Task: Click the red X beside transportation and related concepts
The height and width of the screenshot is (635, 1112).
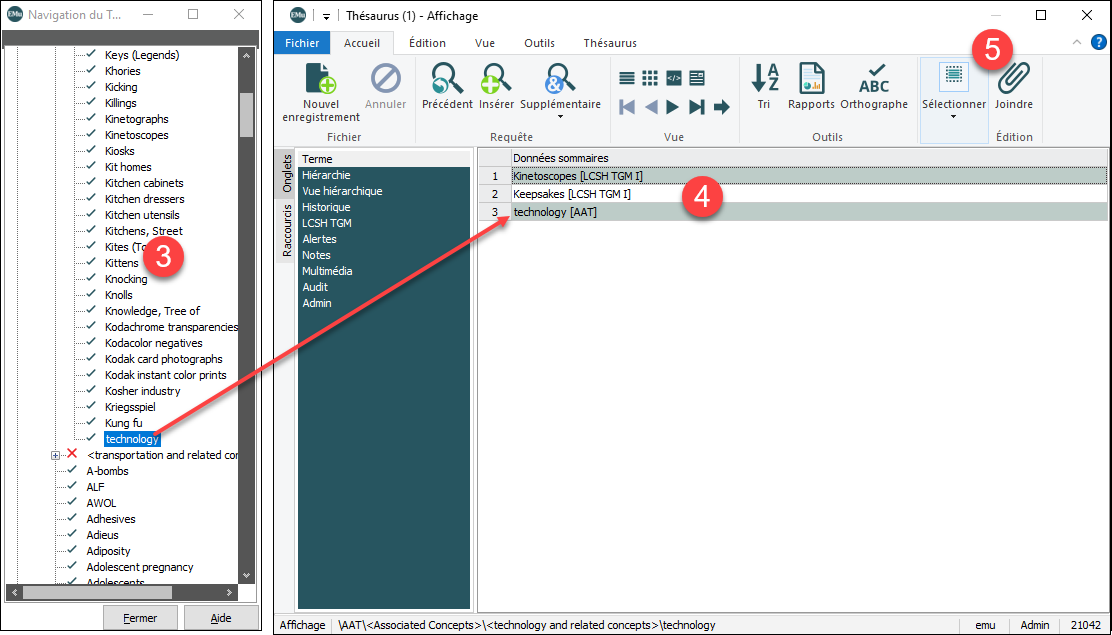Action: tap(72, 455)
